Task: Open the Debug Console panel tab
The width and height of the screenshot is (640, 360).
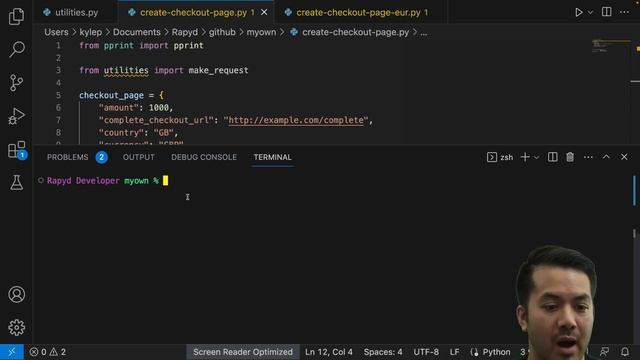Action: (x=204, y=157)
